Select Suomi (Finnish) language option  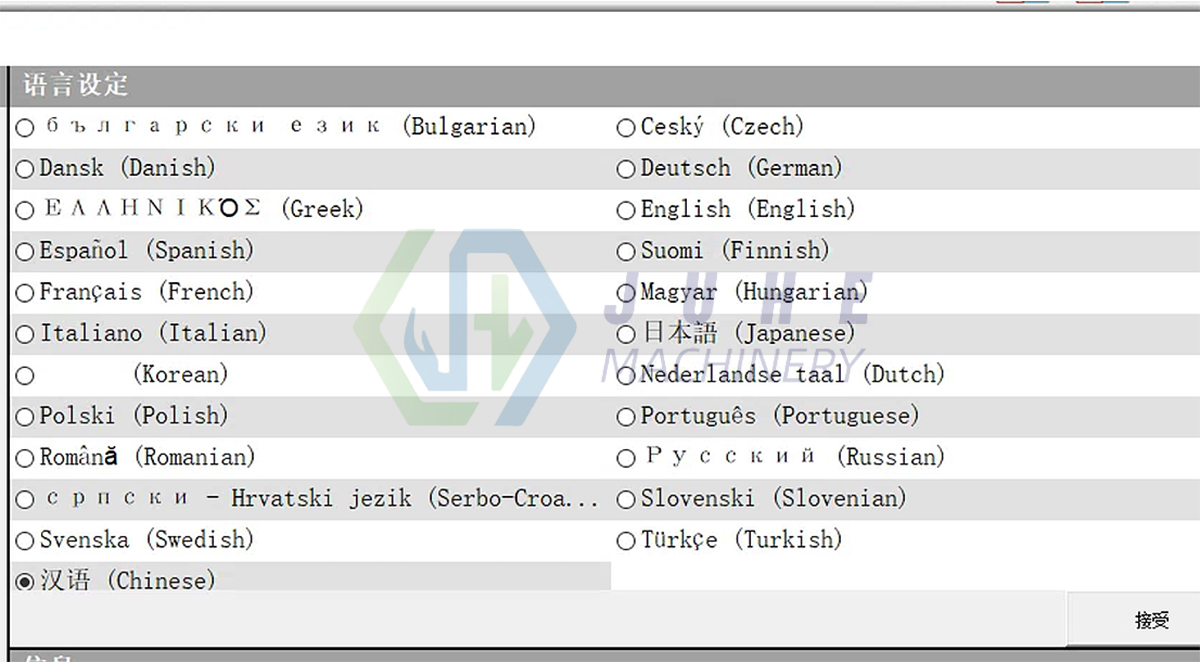[625, 251]
